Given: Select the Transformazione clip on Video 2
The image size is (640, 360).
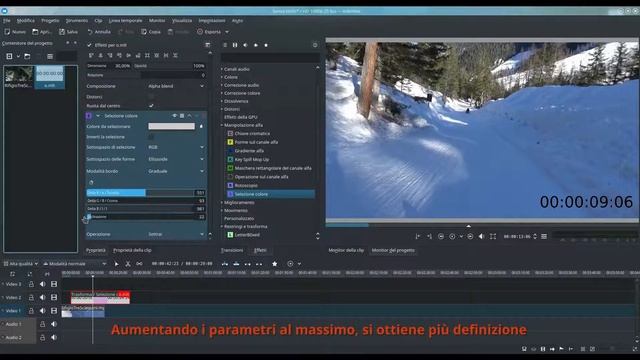Looking at the screenshot, I should pos(100,298).
